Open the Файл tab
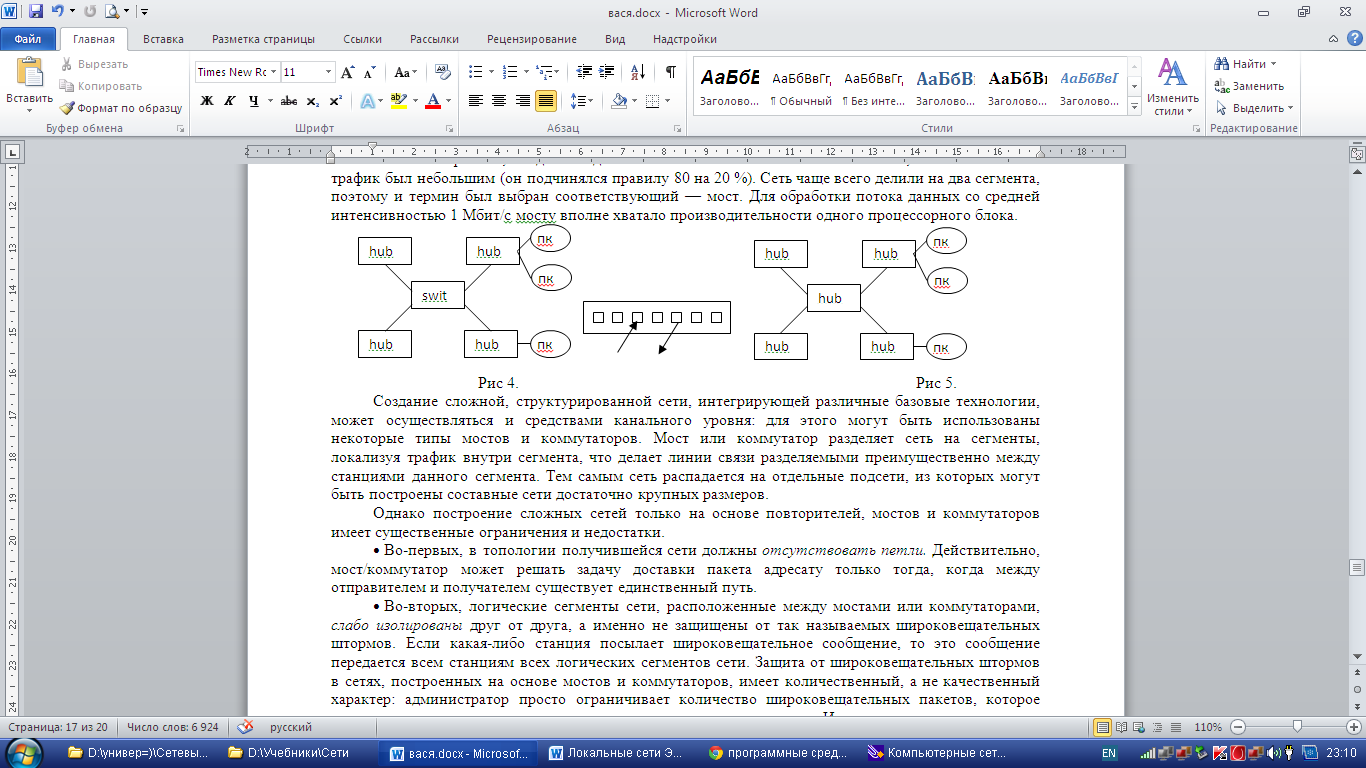 28,39
